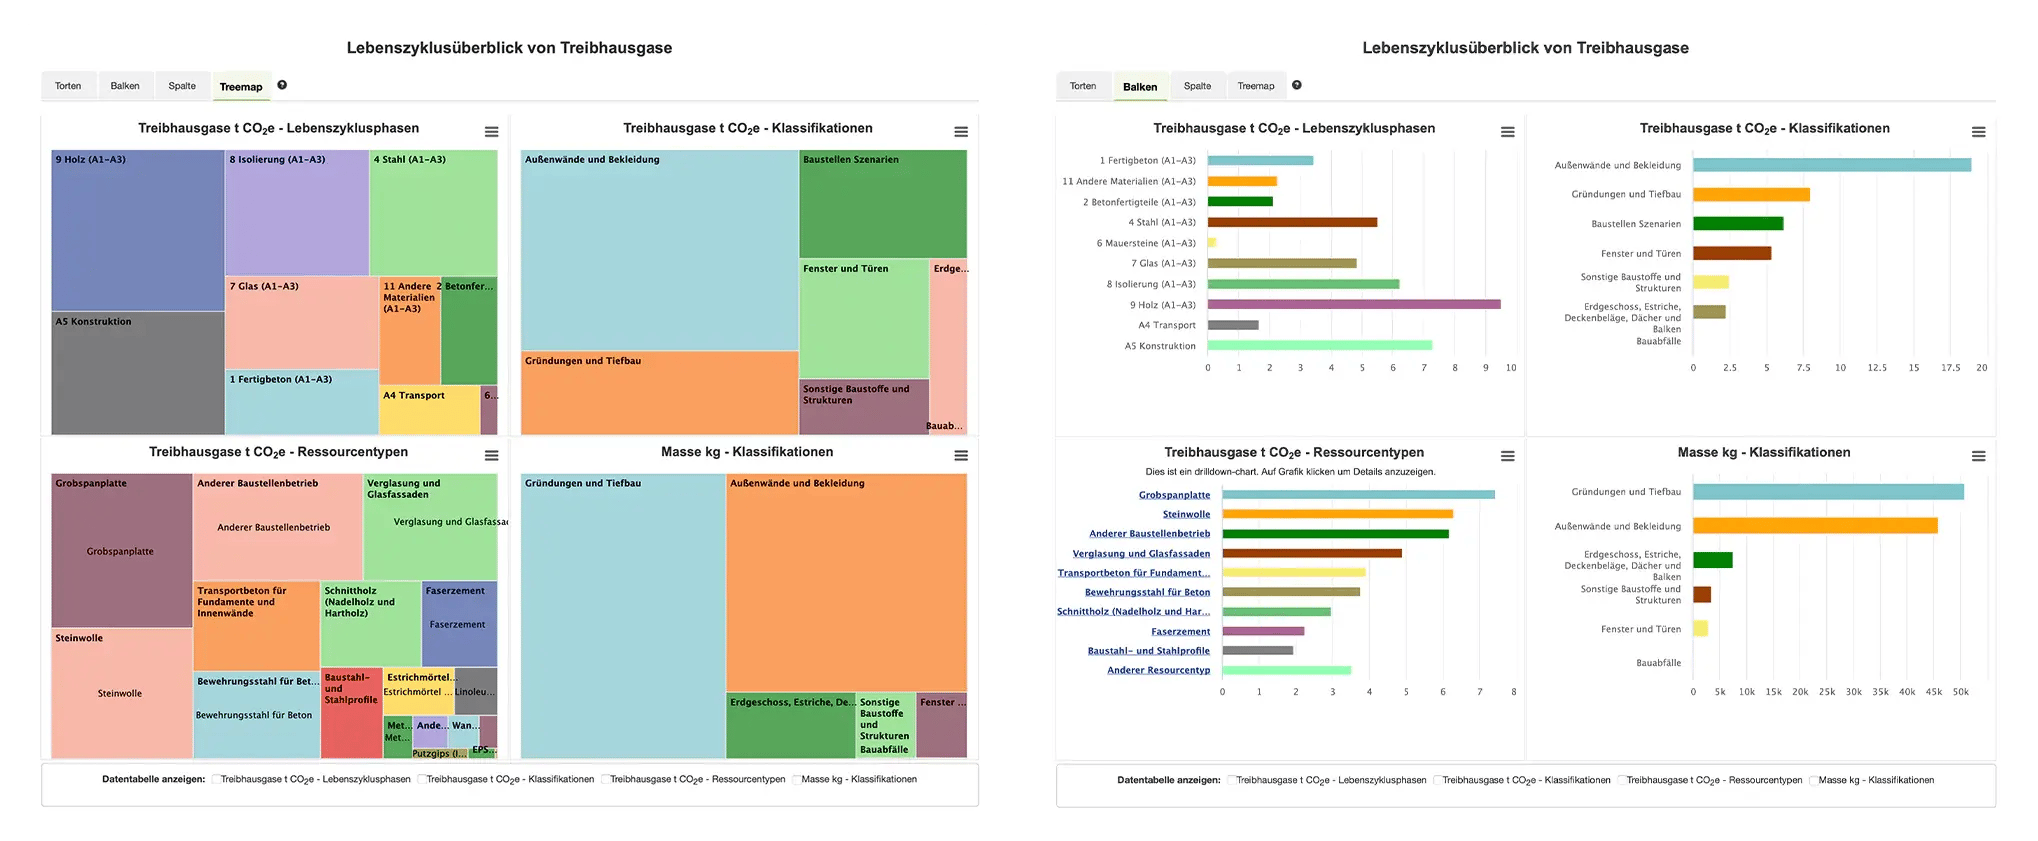The width and height of the screenshot is (2038, 841).
Task: Tick CO2e Klassifikationen data table checkbox in treemap view
Action: coord(421,779)
